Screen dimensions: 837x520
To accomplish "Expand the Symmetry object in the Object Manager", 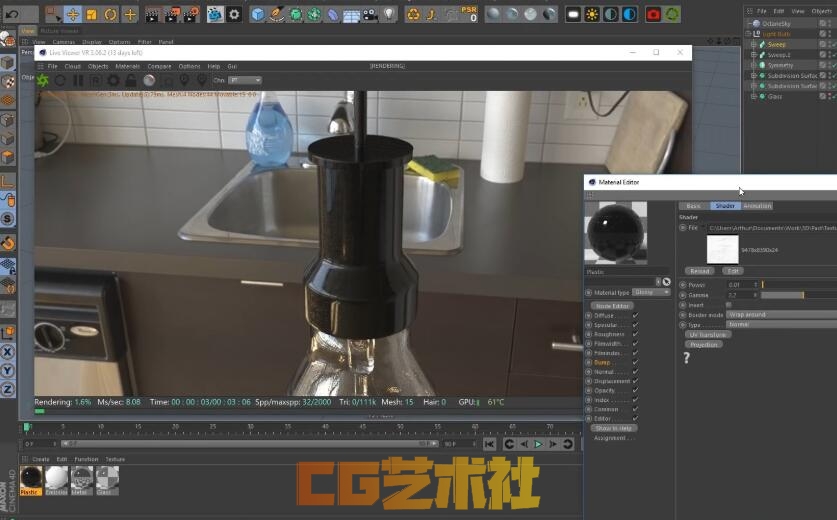I will (x=754, y=65).
